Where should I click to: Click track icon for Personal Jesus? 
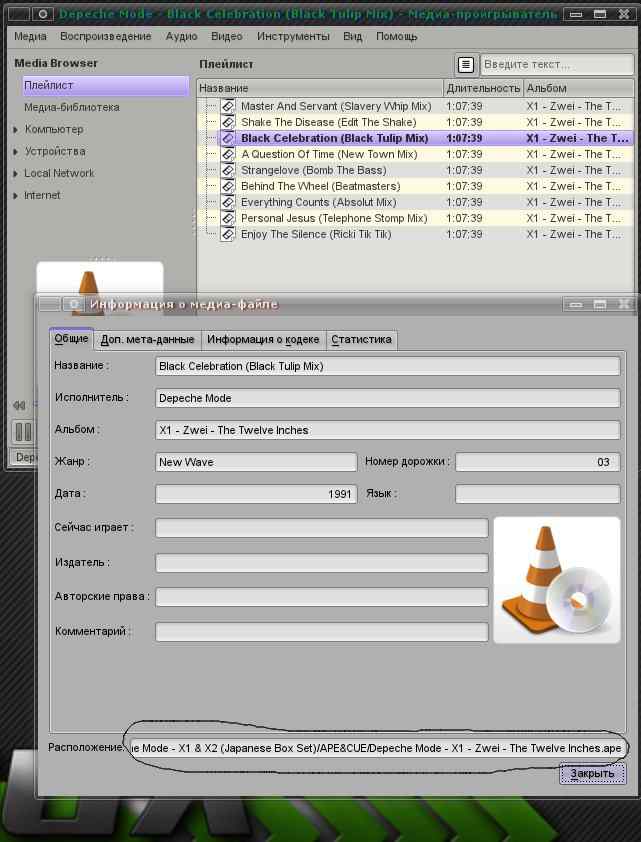click(x=228, y=219)
